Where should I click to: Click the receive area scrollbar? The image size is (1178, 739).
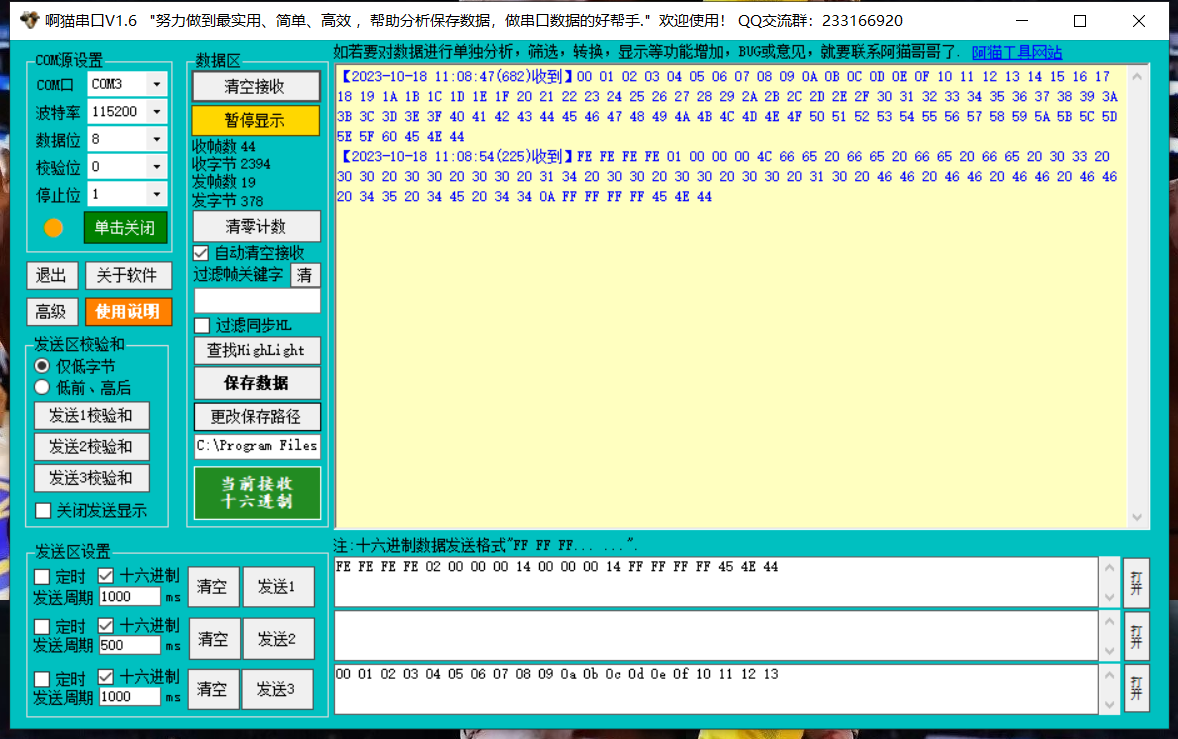coord(1139,290)
